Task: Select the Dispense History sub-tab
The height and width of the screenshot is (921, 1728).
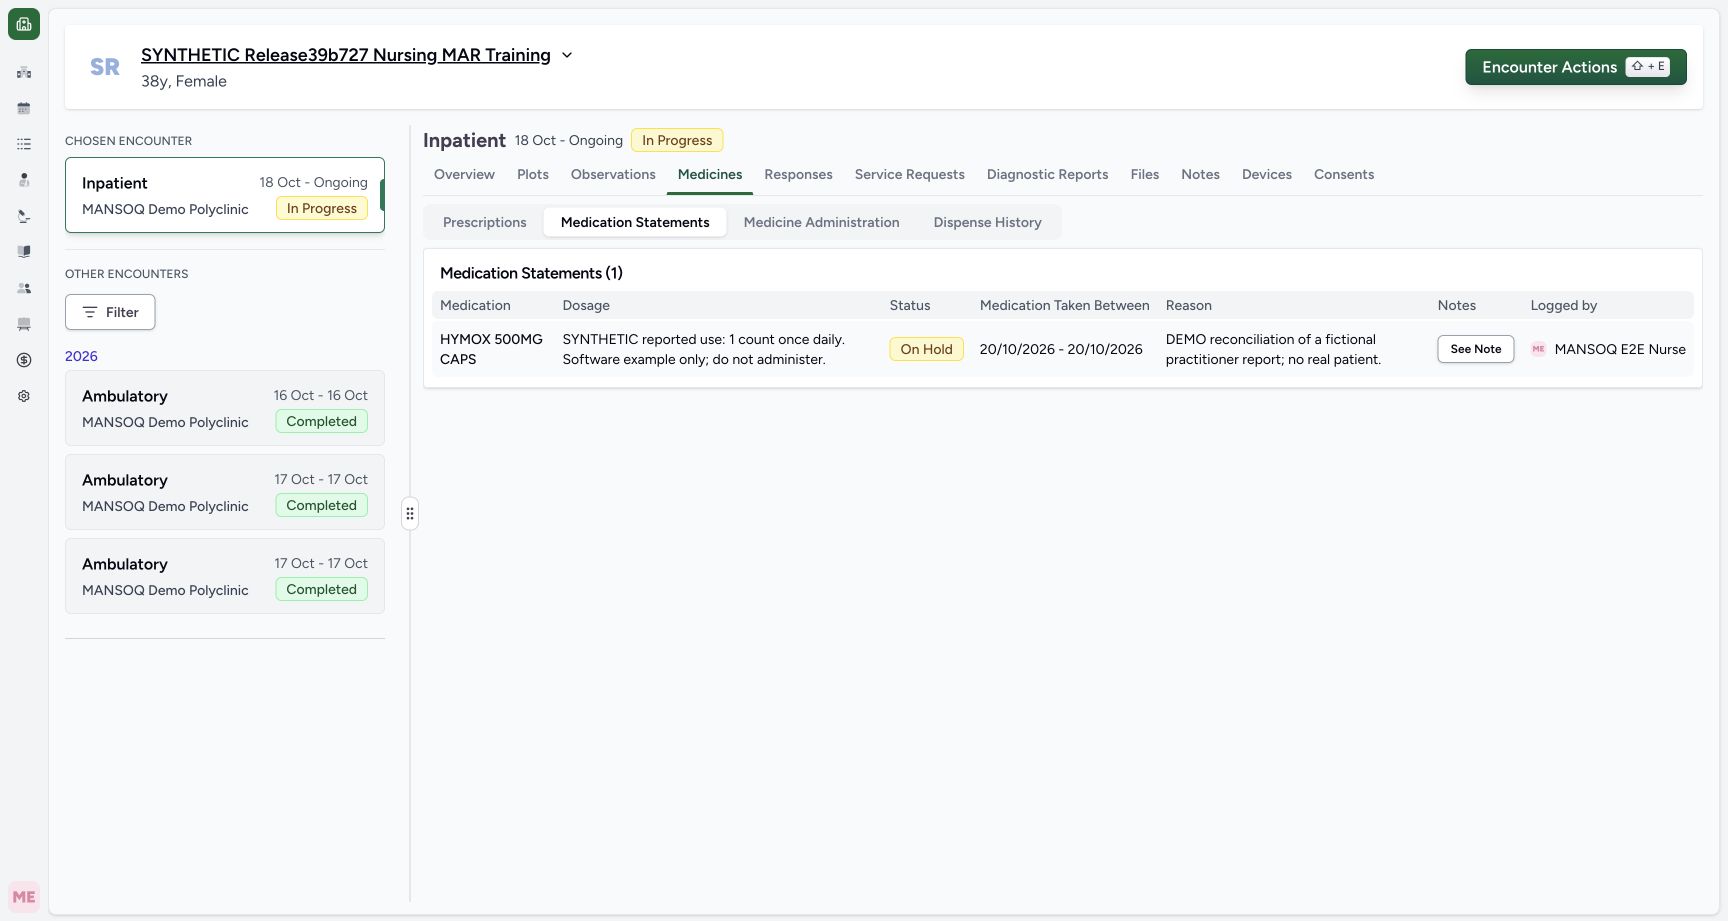Action: point(988,222)
